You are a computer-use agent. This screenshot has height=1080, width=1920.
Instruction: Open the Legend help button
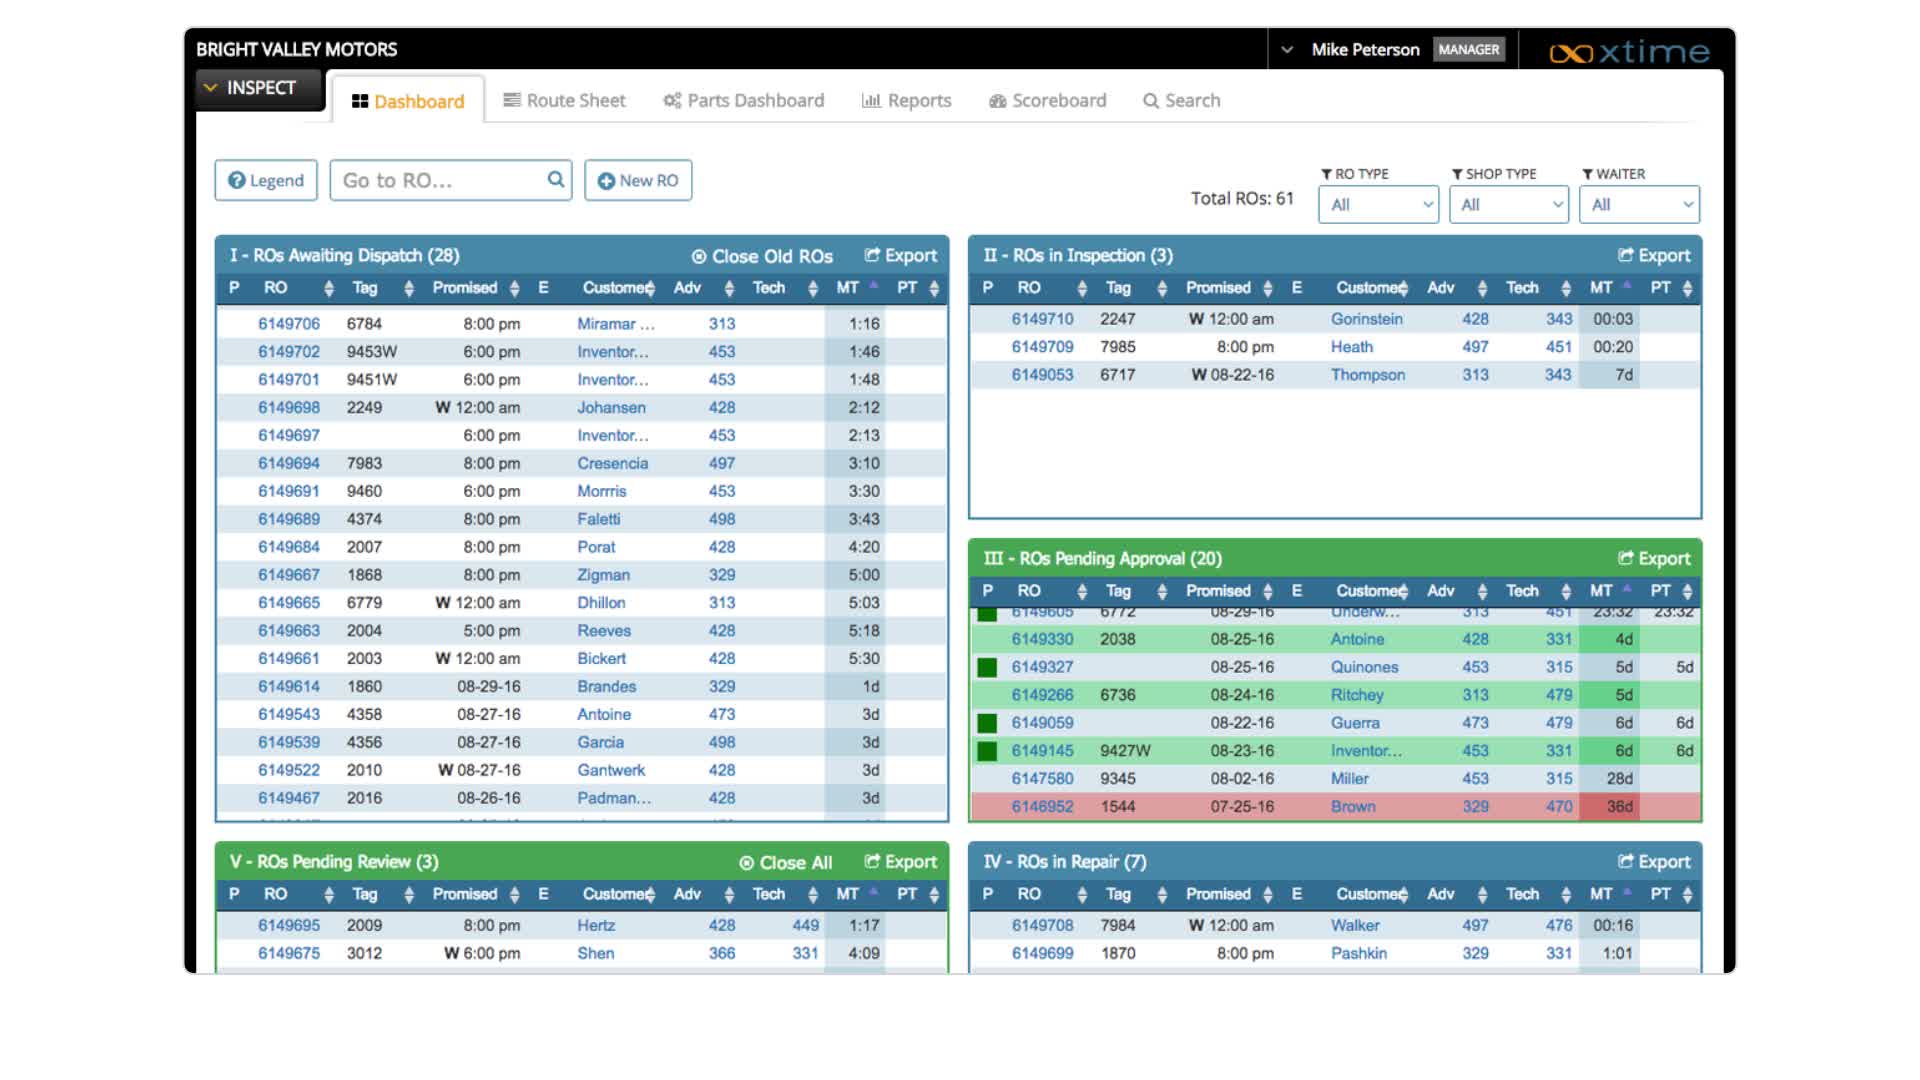coord(266,181)
